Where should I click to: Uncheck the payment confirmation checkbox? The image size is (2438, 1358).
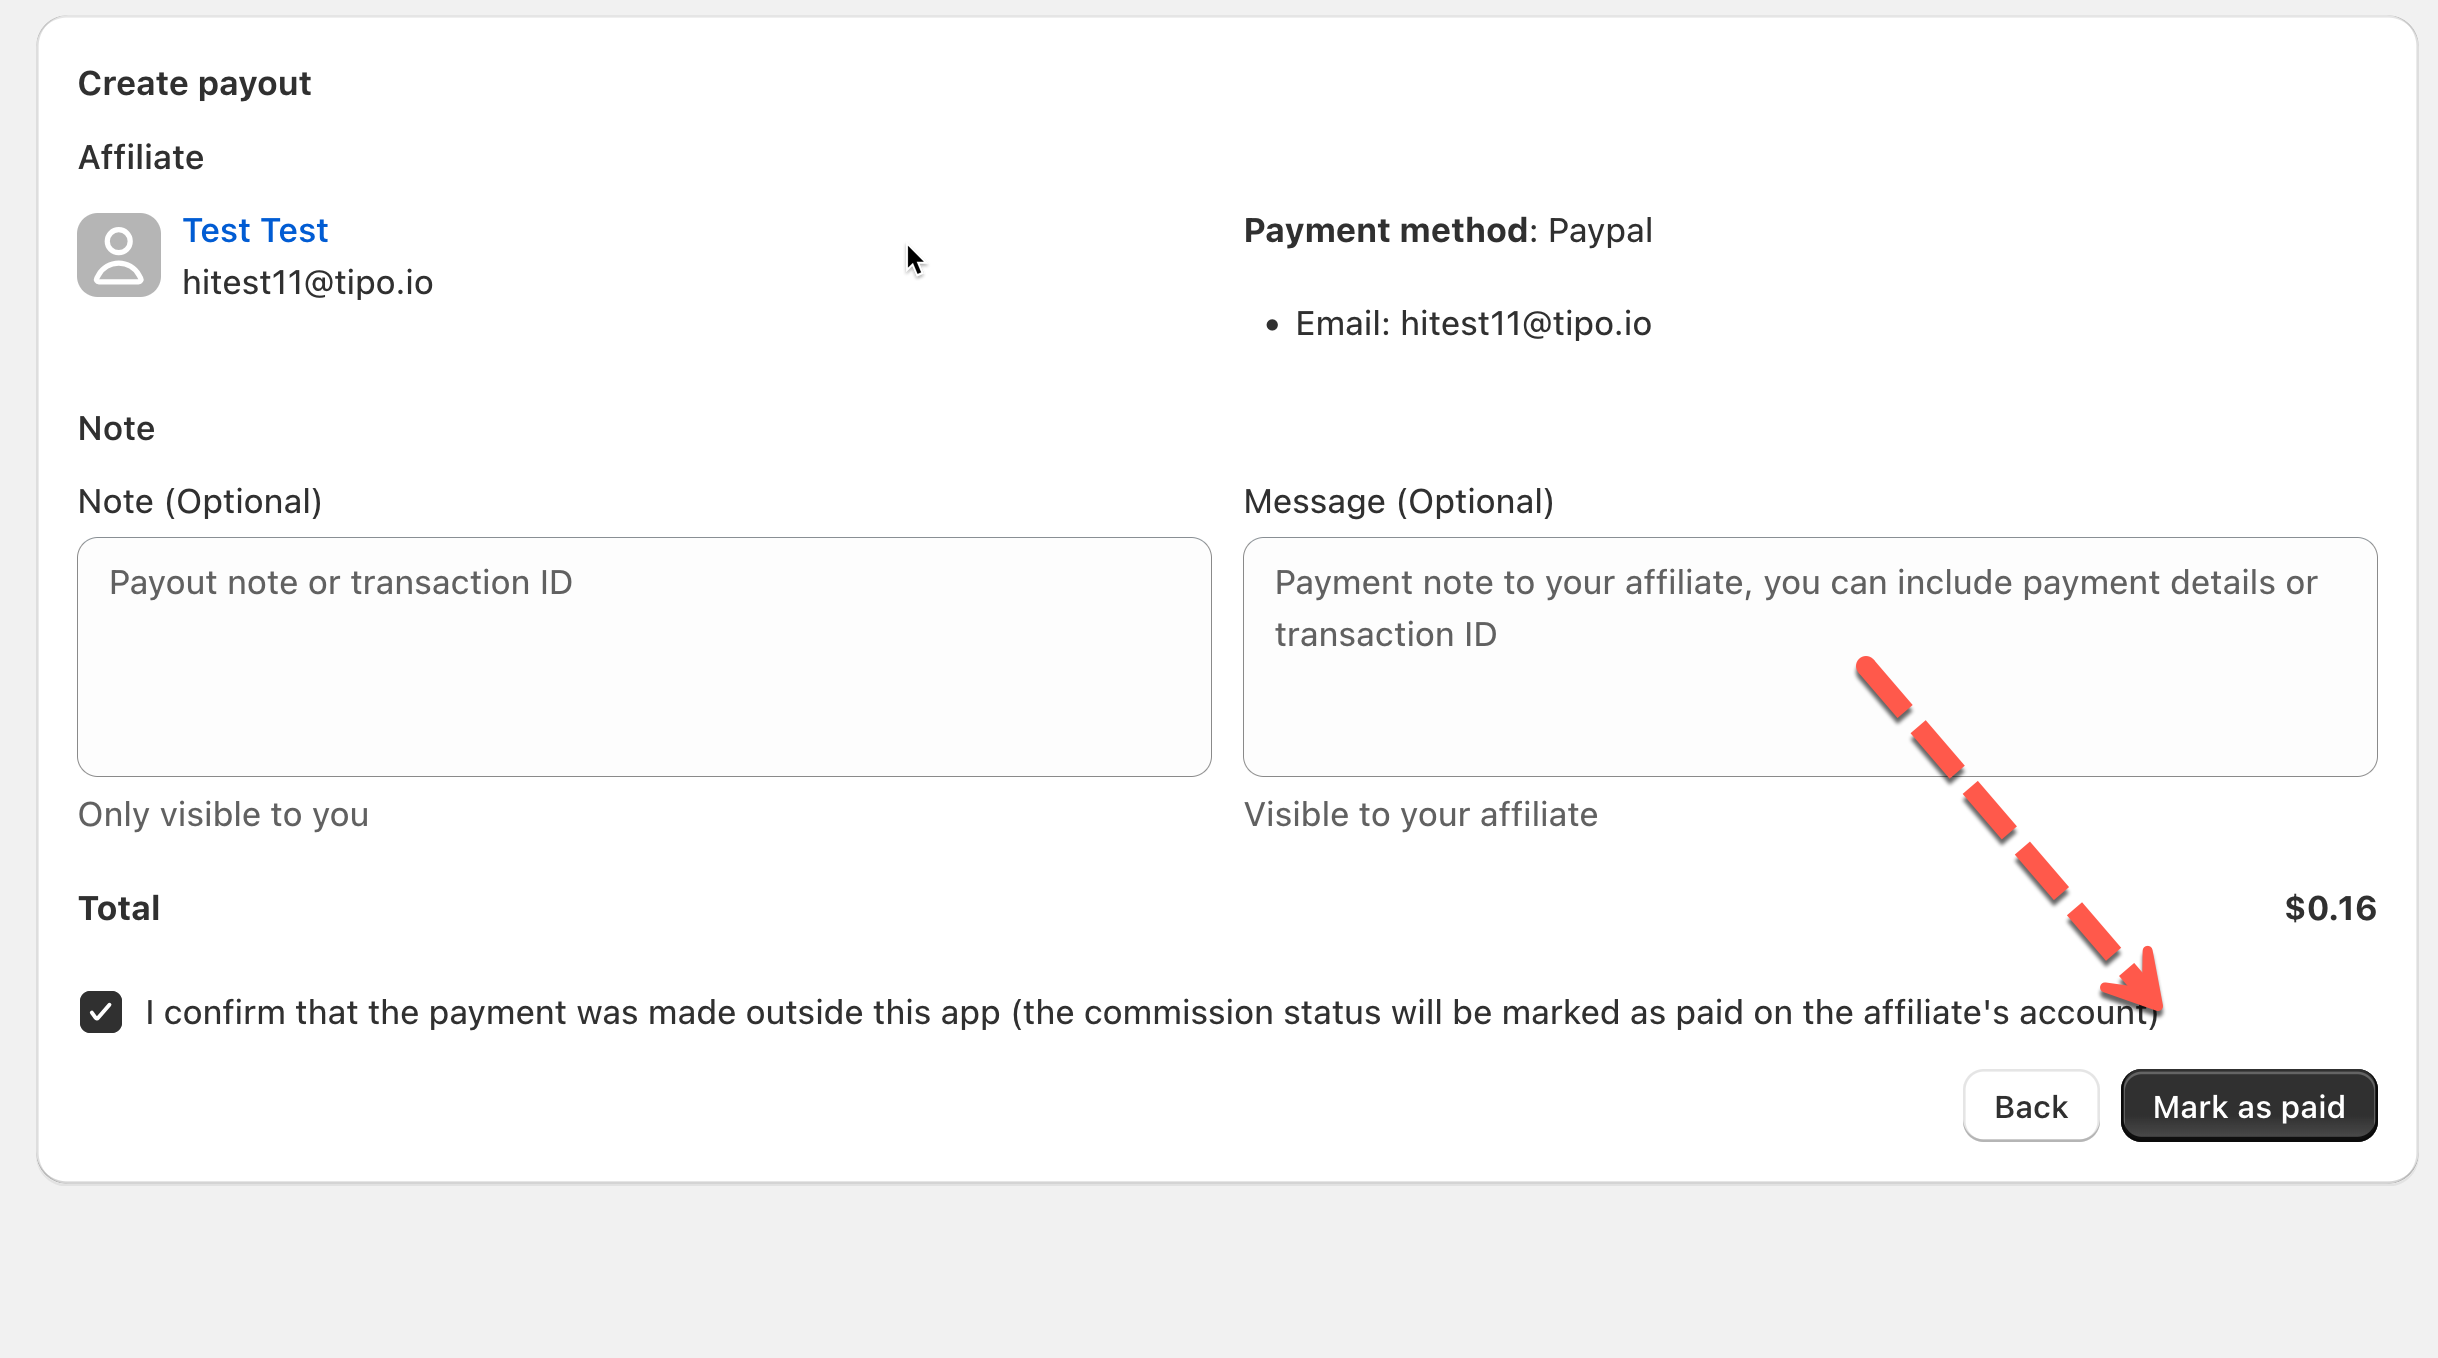101,1012
